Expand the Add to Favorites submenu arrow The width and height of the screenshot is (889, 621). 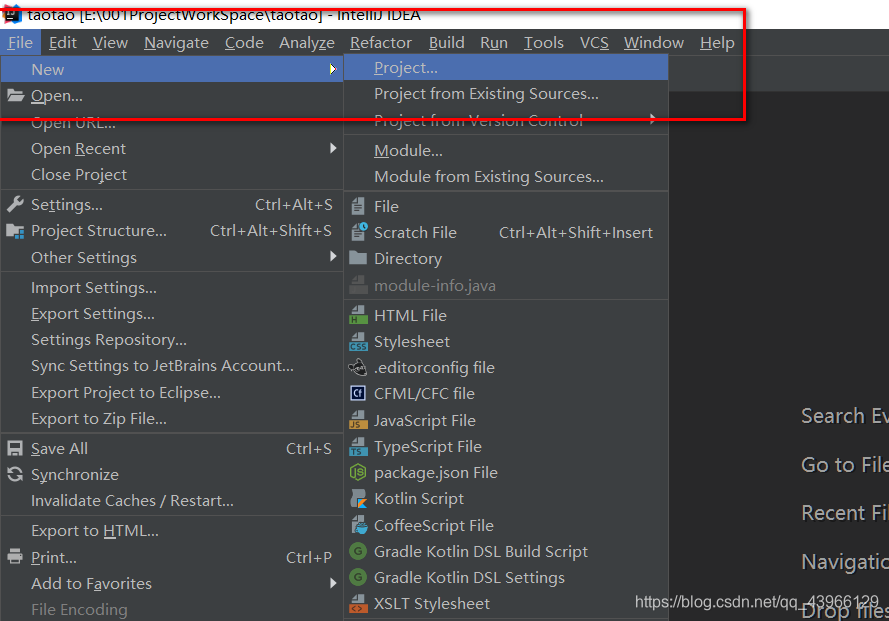[333, 582]
